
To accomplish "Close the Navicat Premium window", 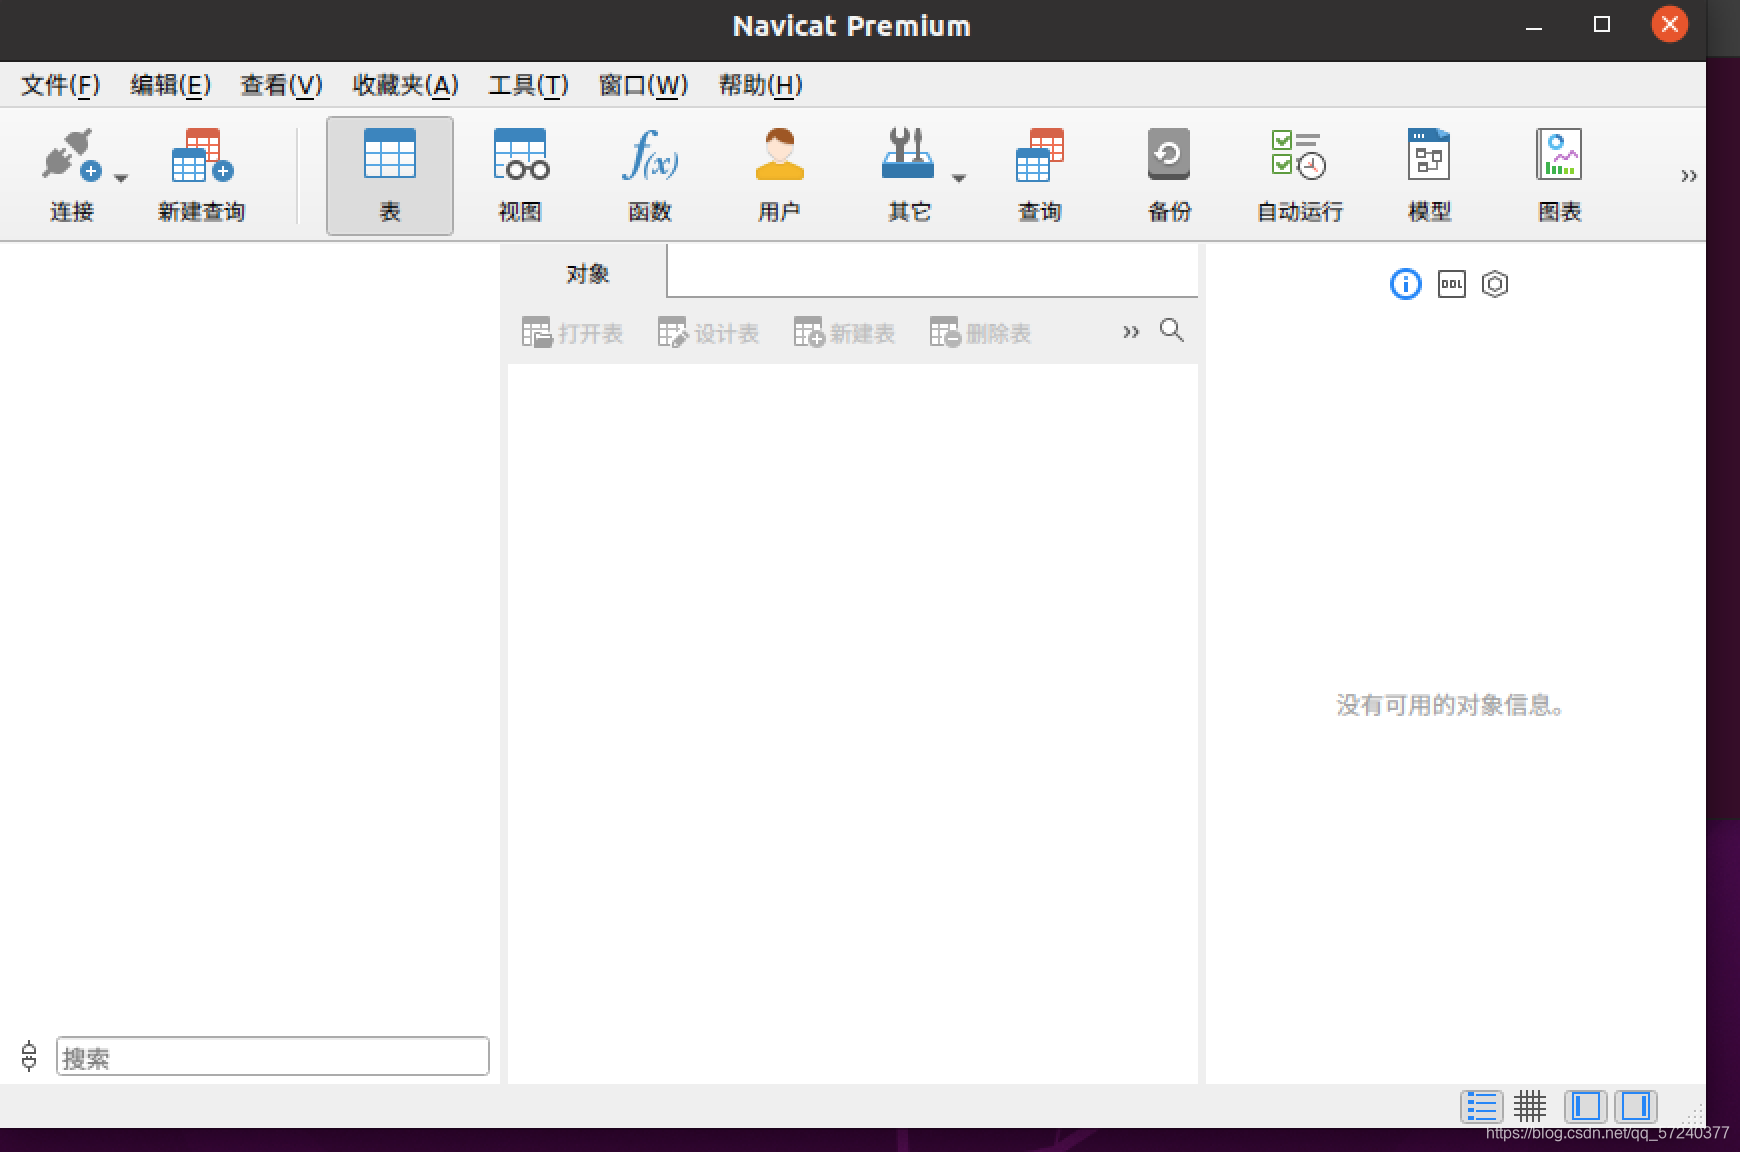I will [1669, 25].
